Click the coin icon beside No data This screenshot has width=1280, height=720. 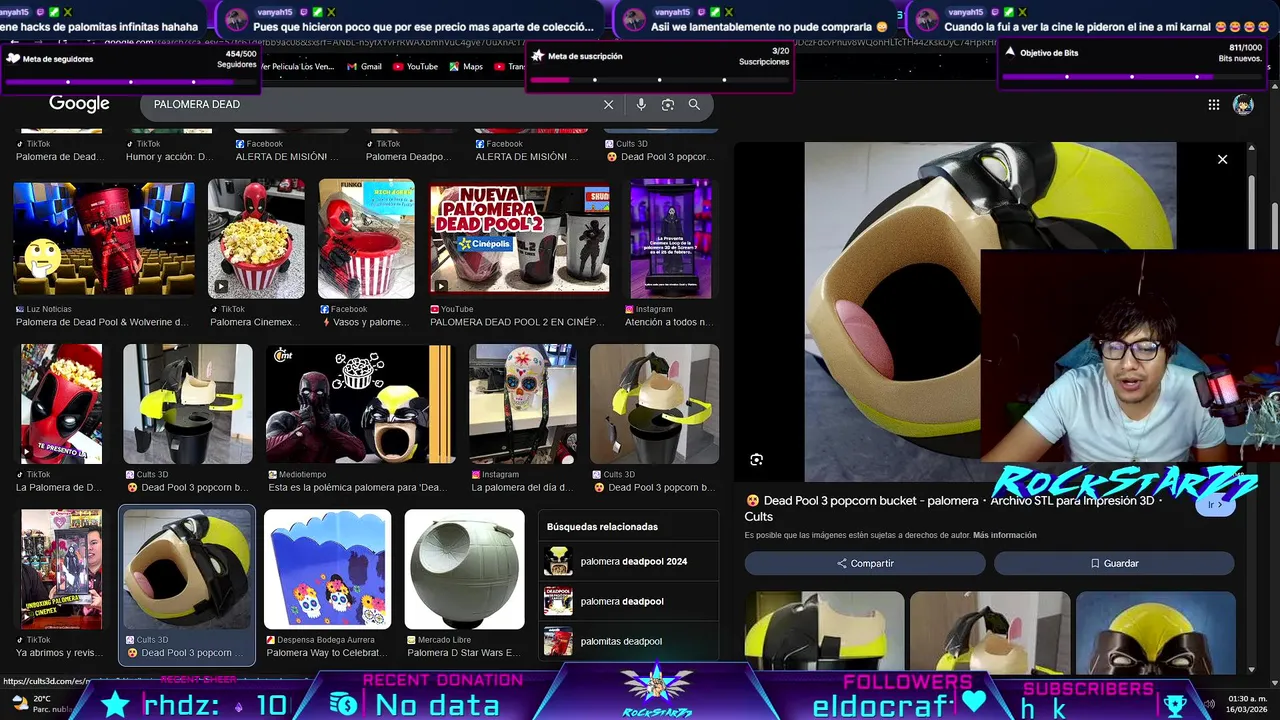[x=344, y=704]
